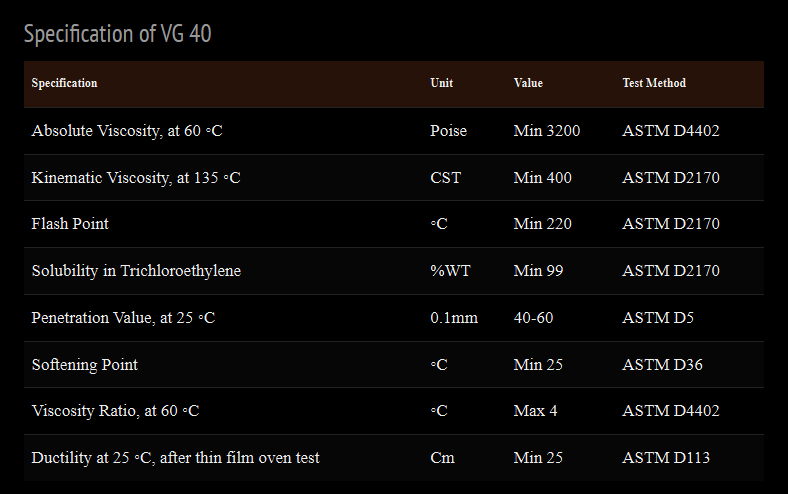Click the 'ASTM D113' test method cell
Viewport: 788px width, 494px height.
tap(666, 458)
